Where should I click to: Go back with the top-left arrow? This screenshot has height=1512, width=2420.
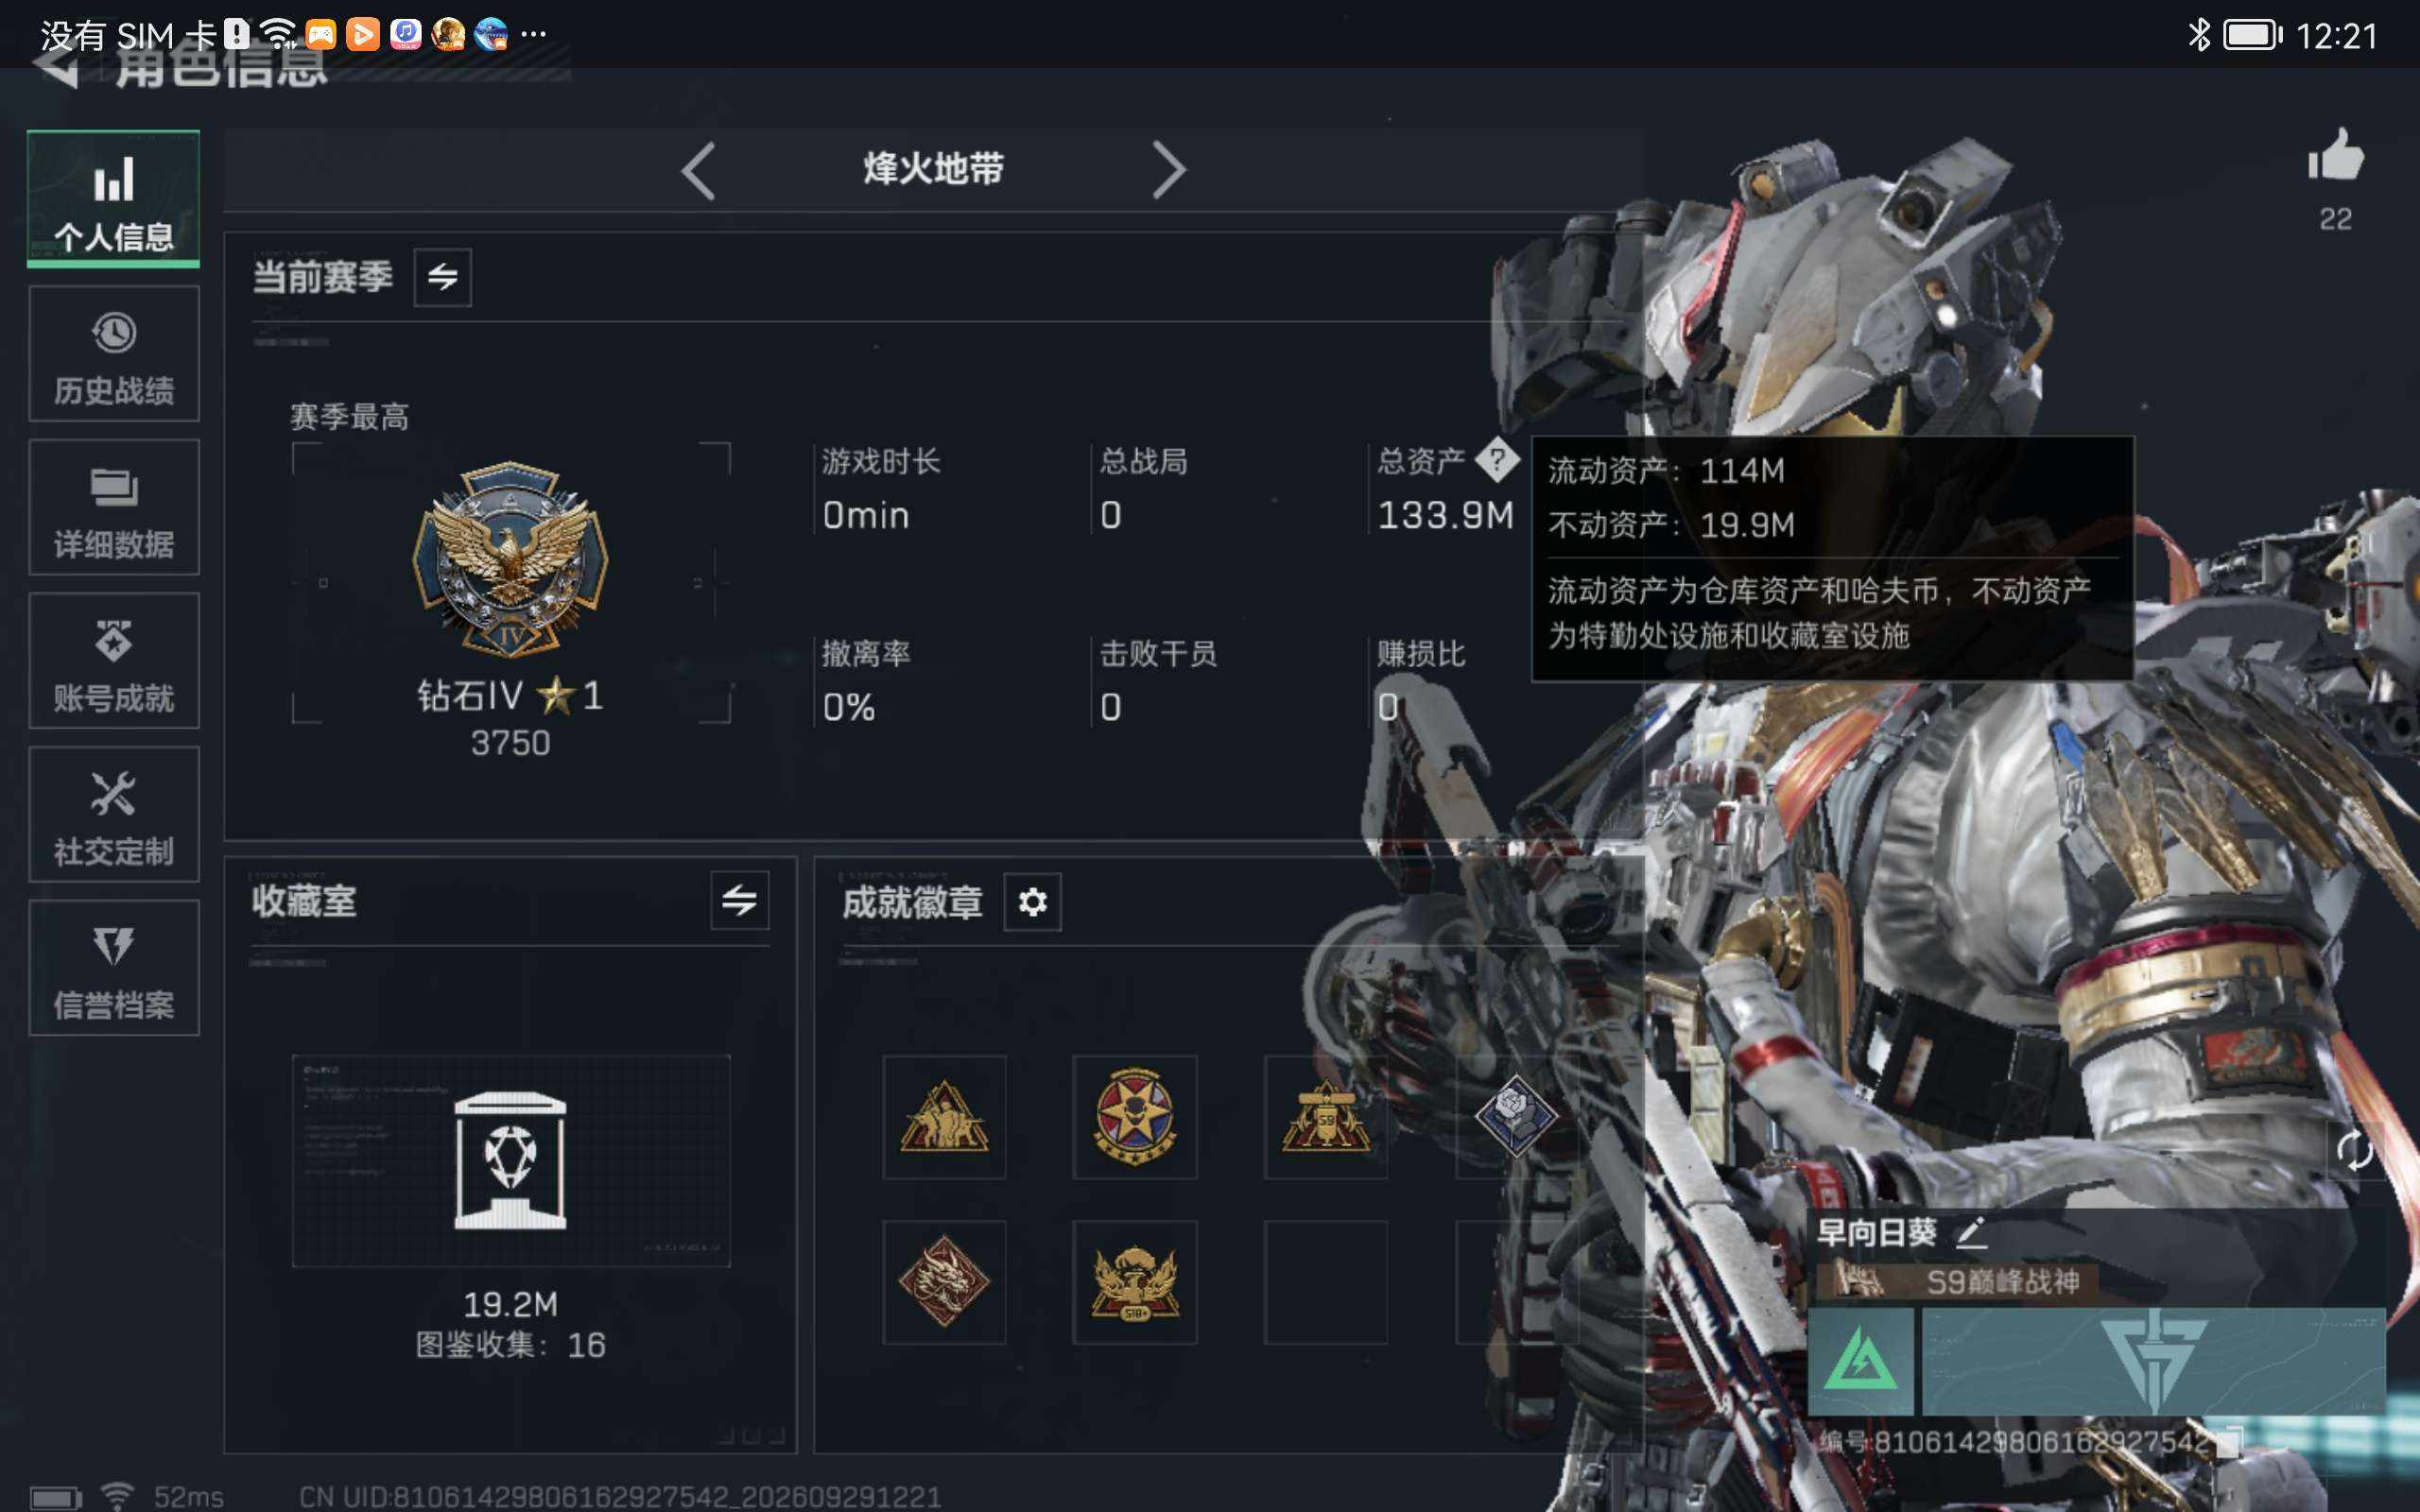click(x=56, y=70)
